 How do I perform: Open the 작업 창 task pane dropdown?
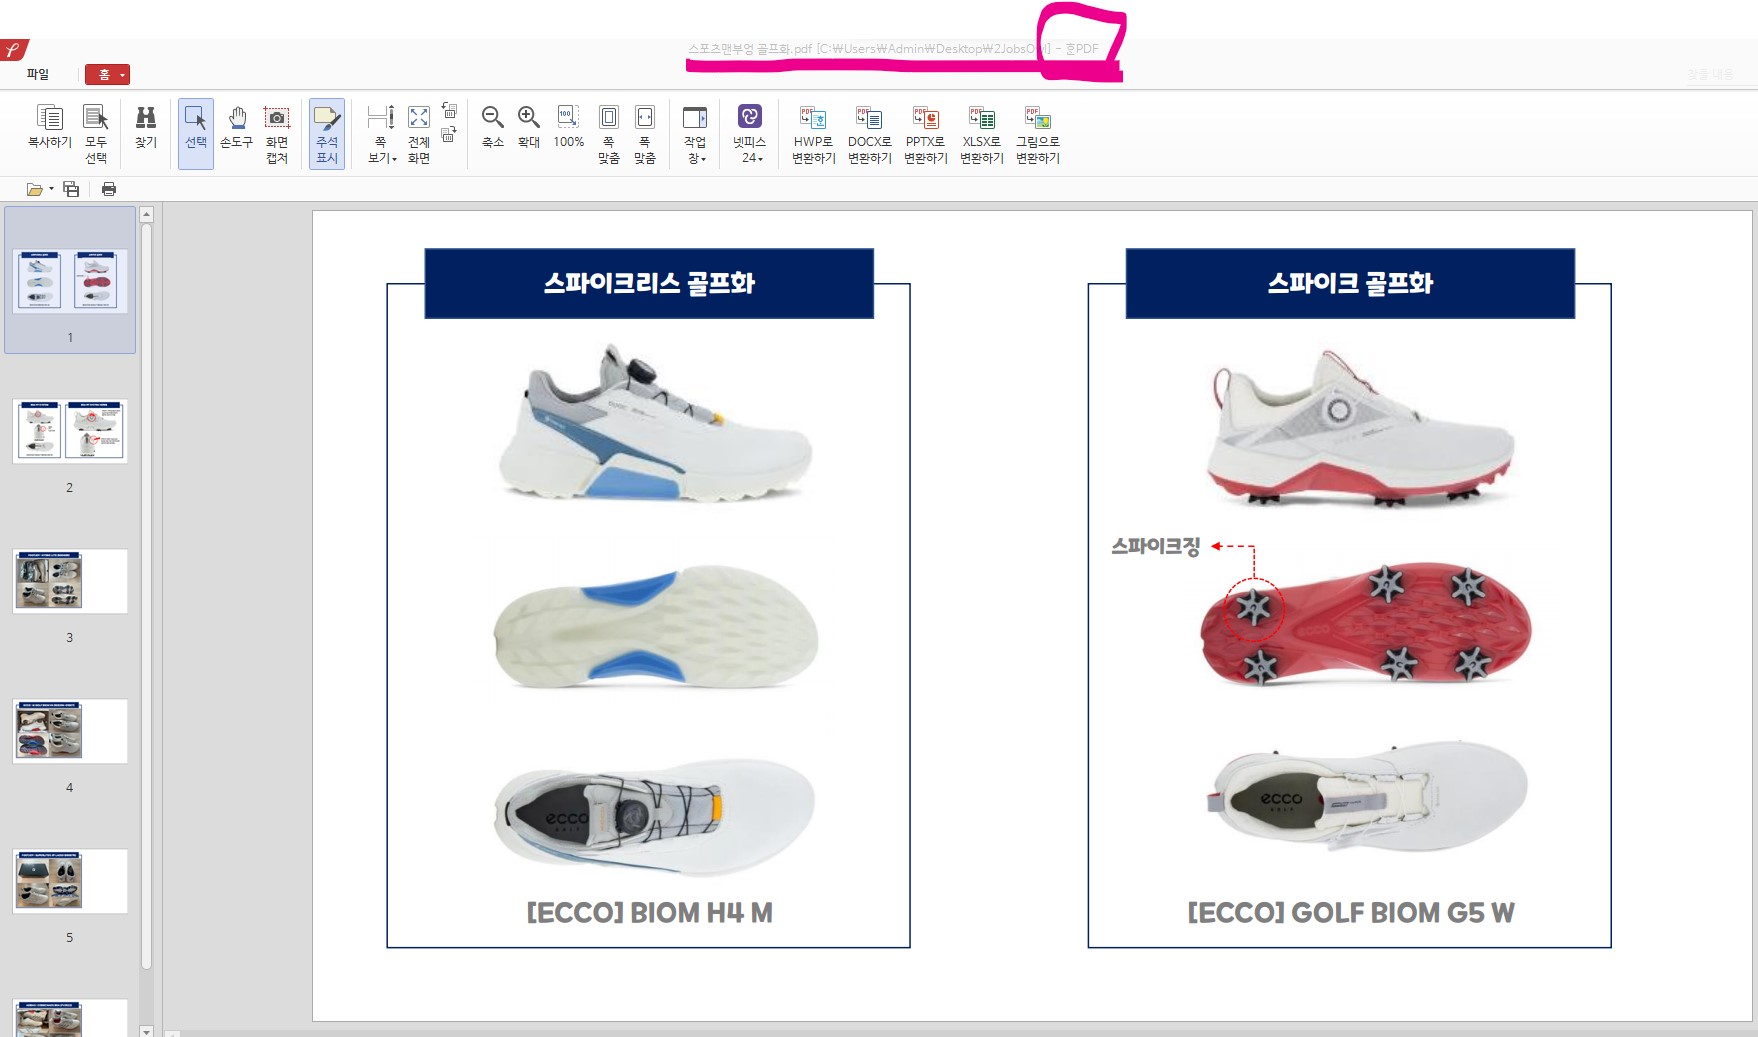[695, 134]
